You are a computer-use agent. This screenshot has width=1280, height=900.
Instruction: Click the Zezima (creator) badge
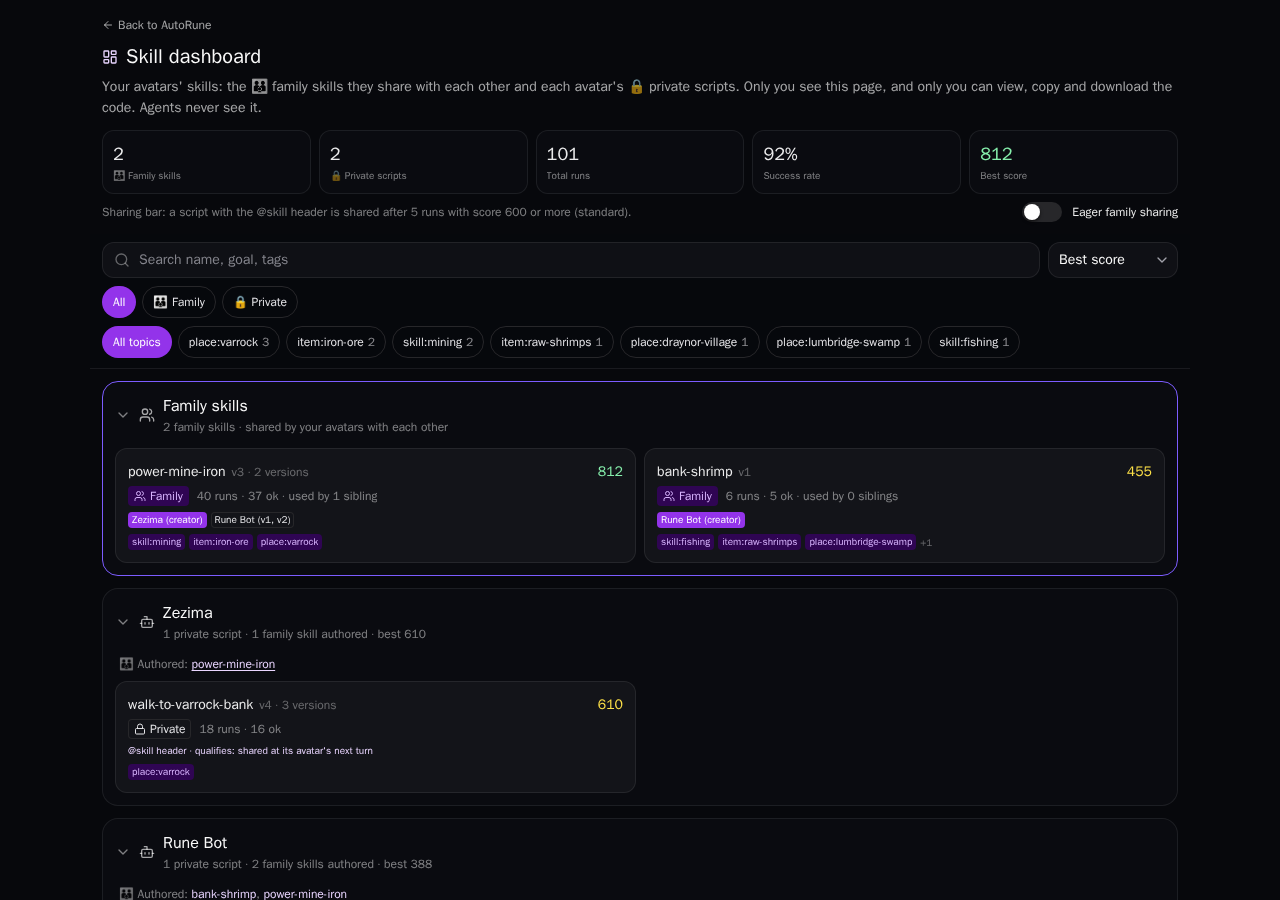167,520
